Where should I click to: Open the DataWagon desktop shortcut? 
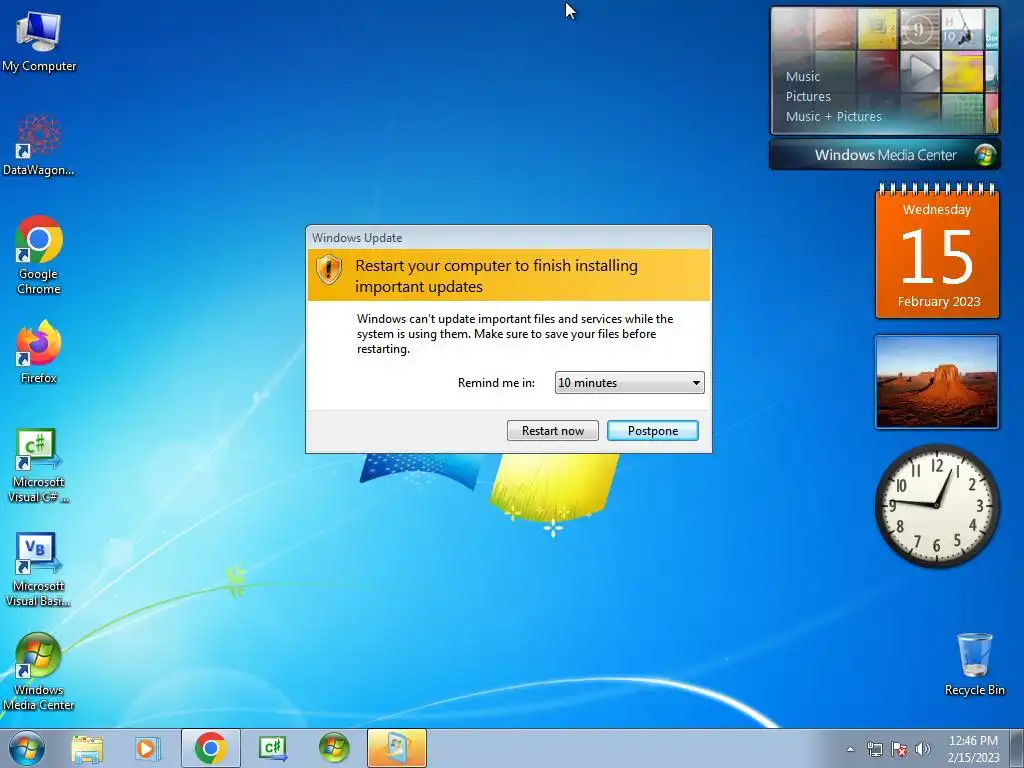pyautogui.click(x=39, y=145)
